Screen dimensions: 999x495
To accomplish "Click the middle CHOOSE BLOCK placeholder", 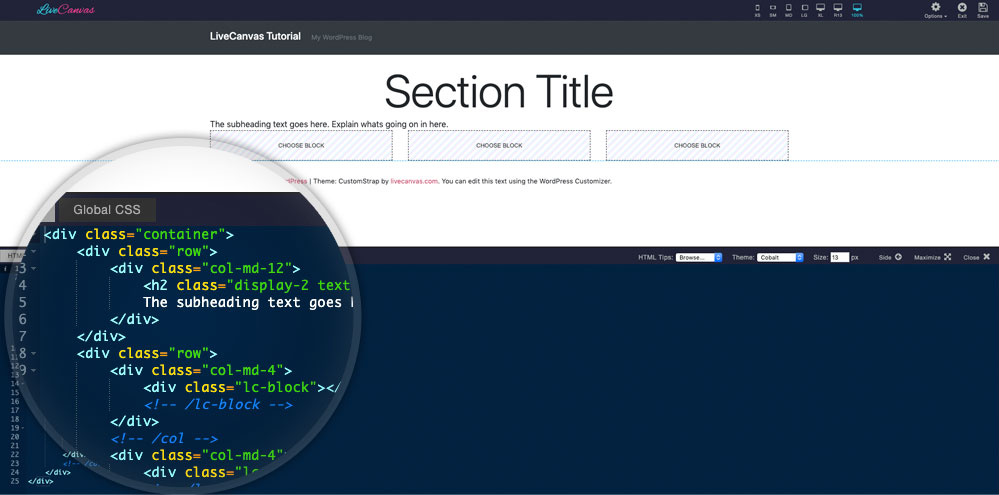I will [499, 145].
